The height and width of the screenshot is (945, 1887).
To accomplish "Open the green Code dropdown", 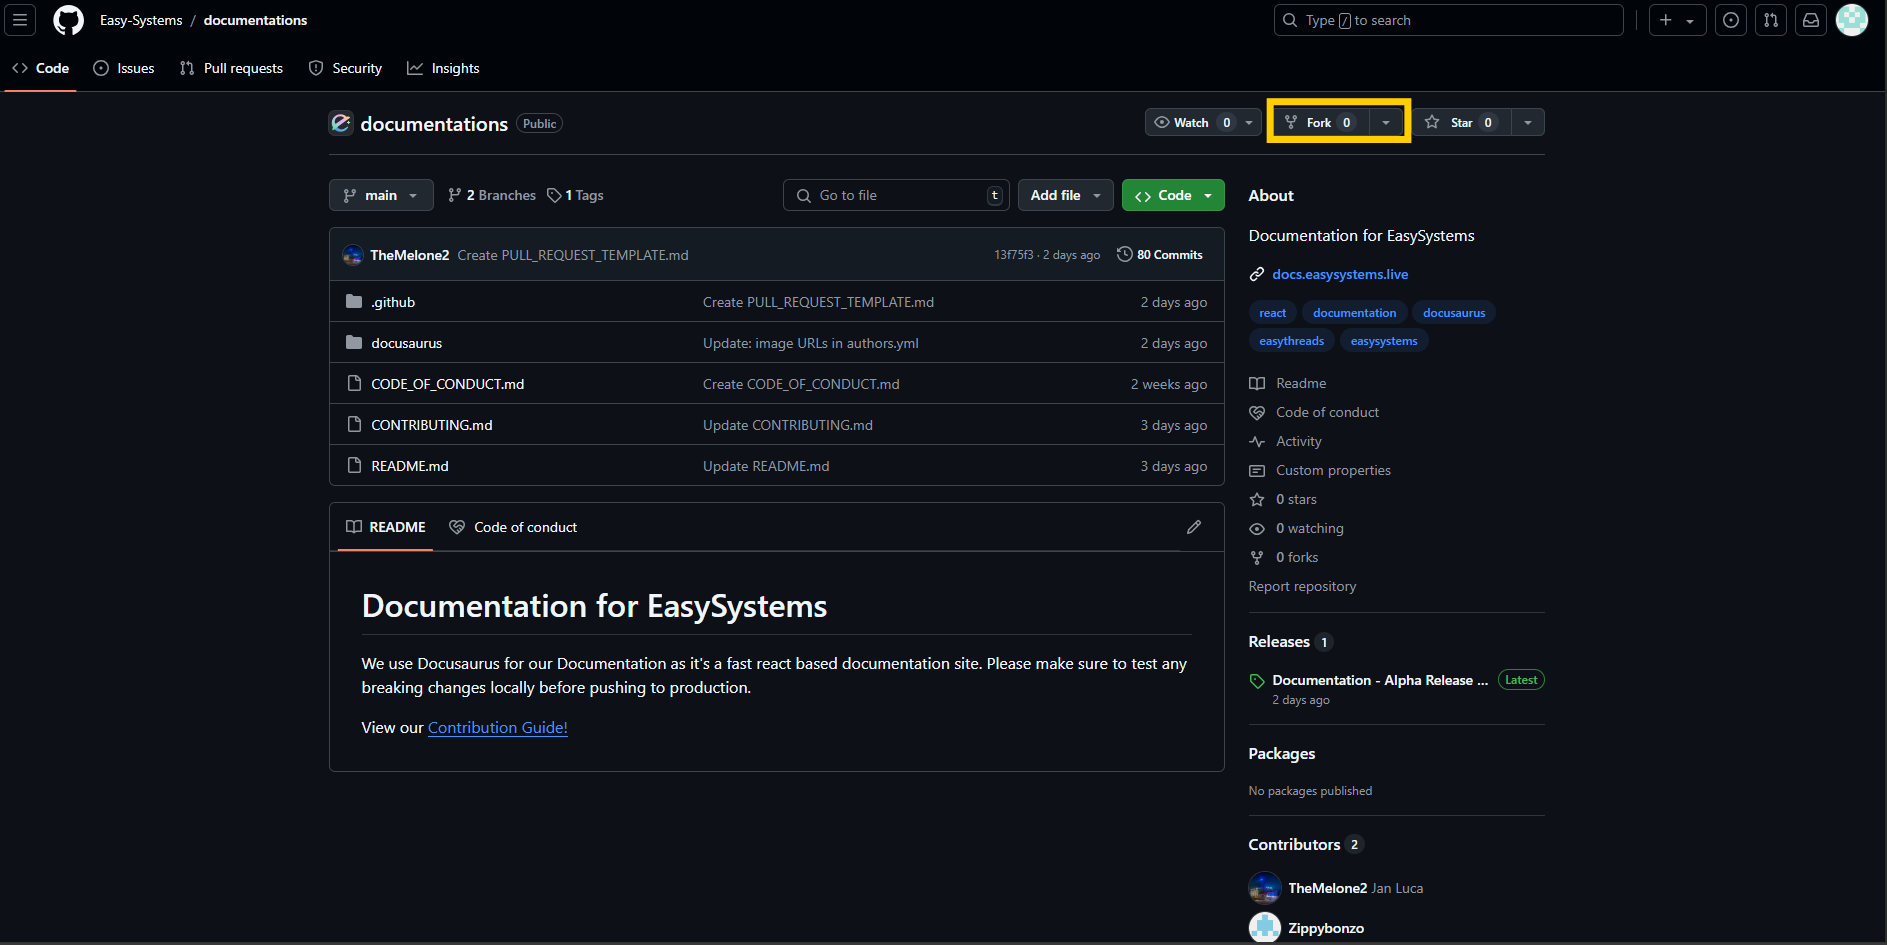I will [x=1172, y=195].
